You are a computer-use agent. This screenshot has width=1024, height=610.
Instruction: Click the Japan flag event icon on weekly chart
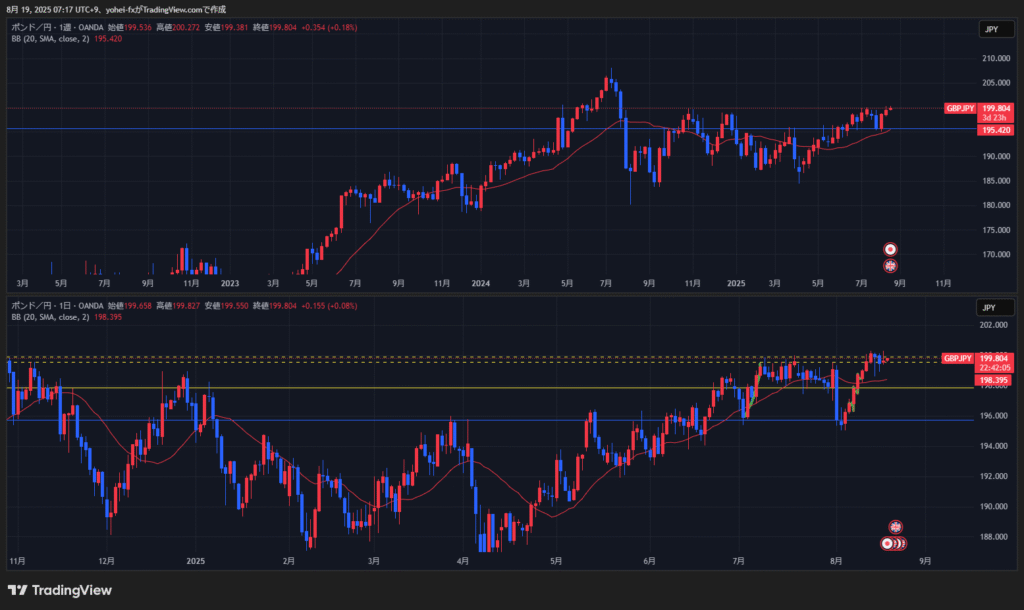pos(890,249)
